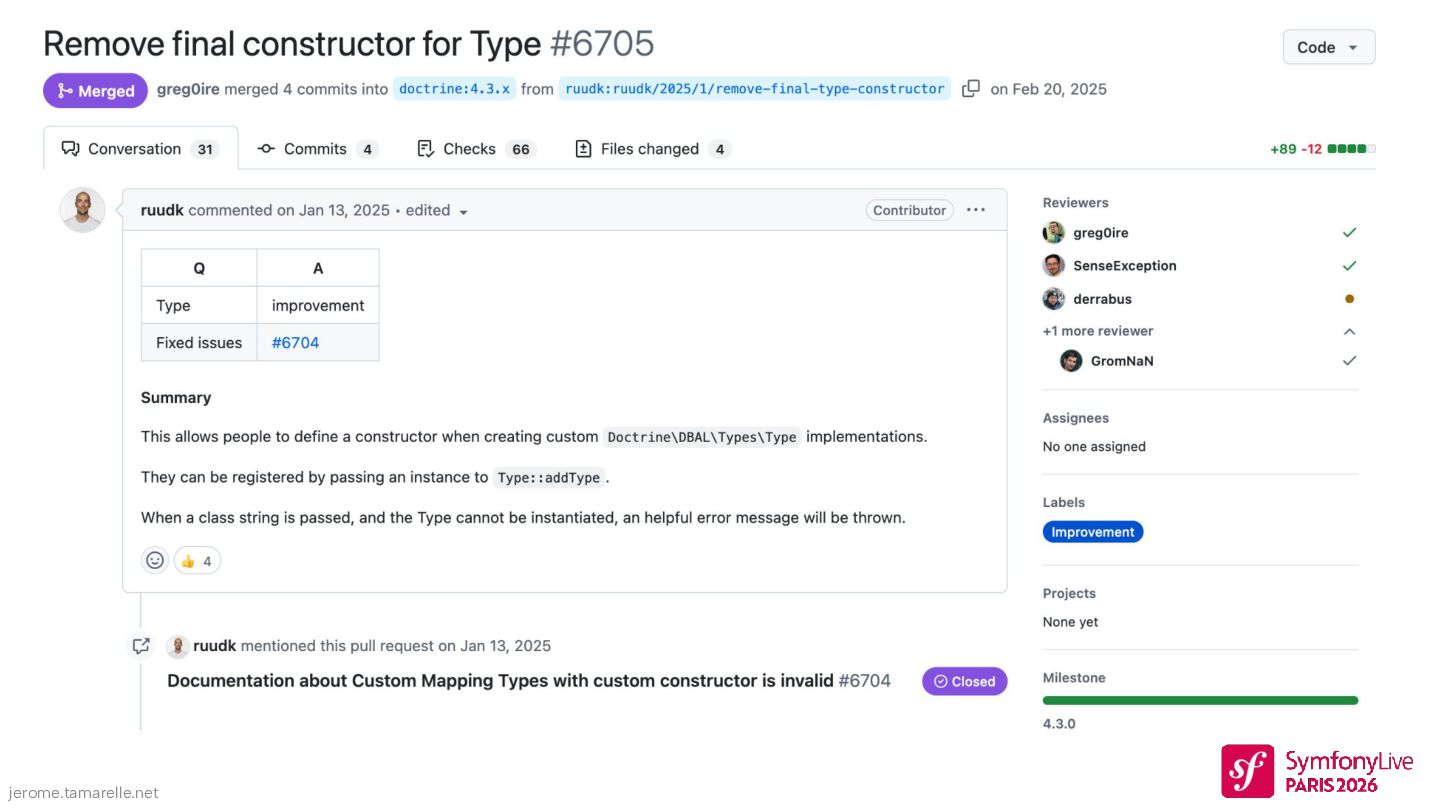The image size is (1440, 810).
Task: Click the SymfonyLive Paris 2026 logo
Action: [x=1316, y=770]
